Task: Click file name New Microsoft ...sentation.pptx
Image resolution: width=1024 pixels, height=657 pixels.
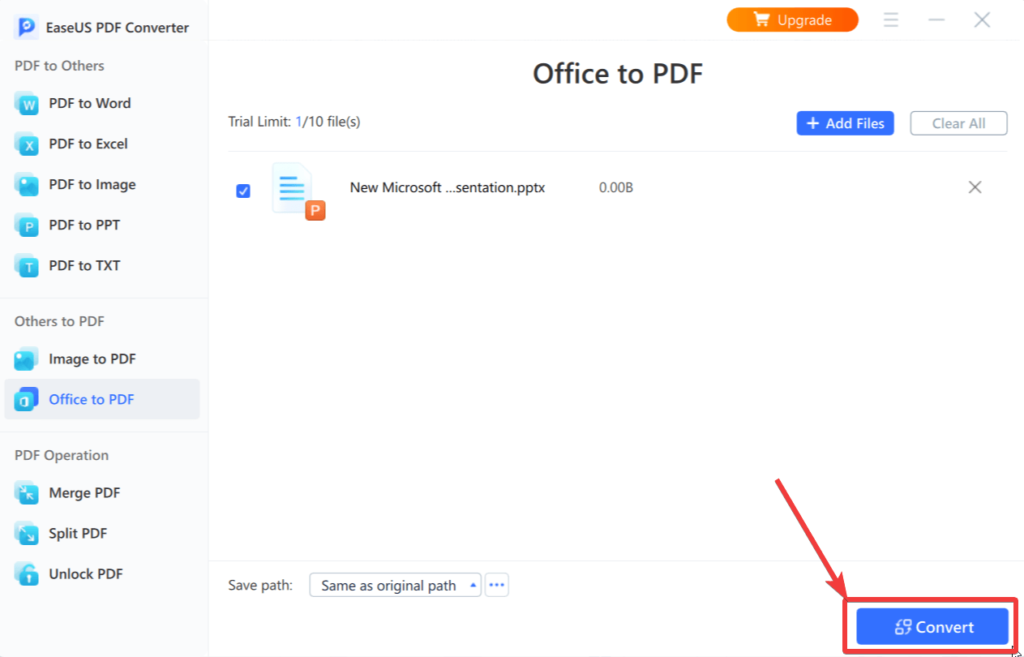Action: coord(447,187)
